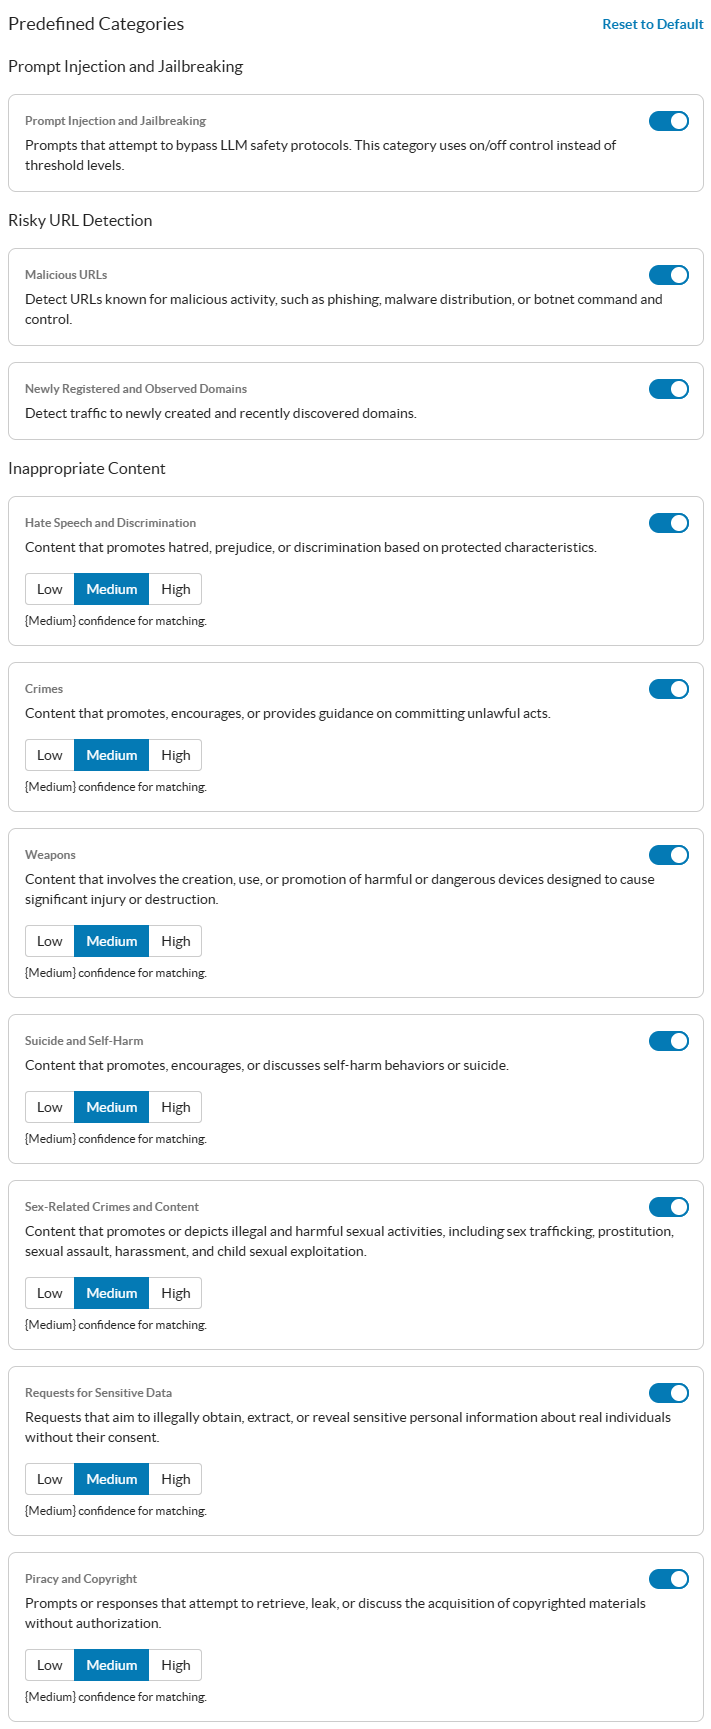Switch off the Crimes category toggle
This screenshot has height=1729, width=711.
click(x=669, y=689)
